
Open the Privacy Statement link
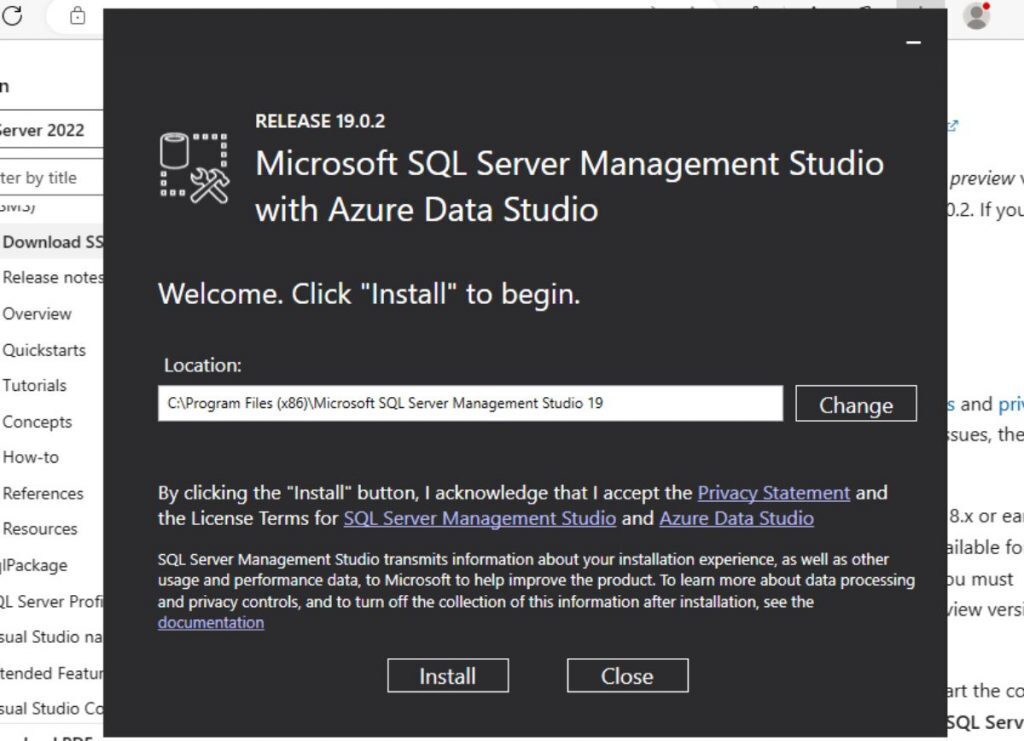774,492
